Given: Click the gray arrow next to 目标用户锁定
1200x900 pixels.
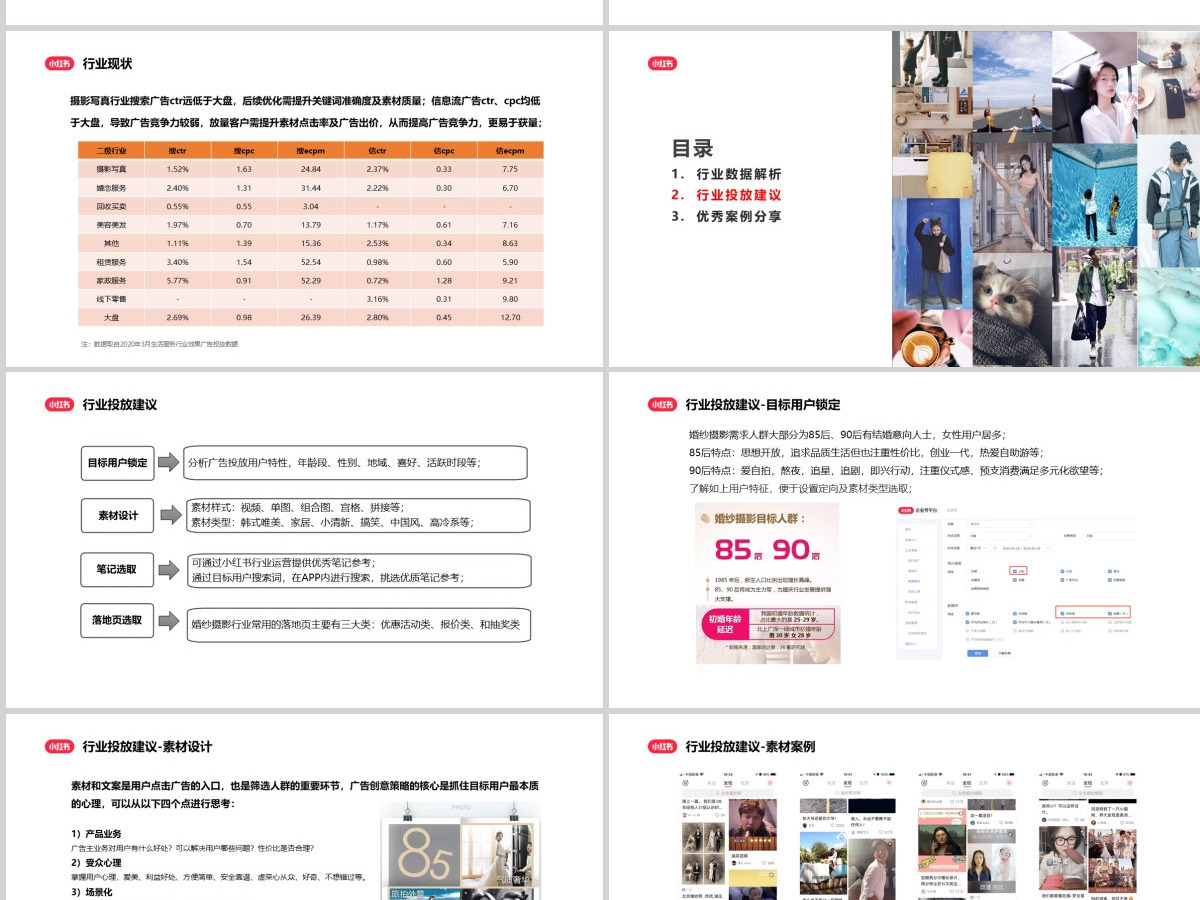Looking at the screenshot, I should tap(169, 463).
